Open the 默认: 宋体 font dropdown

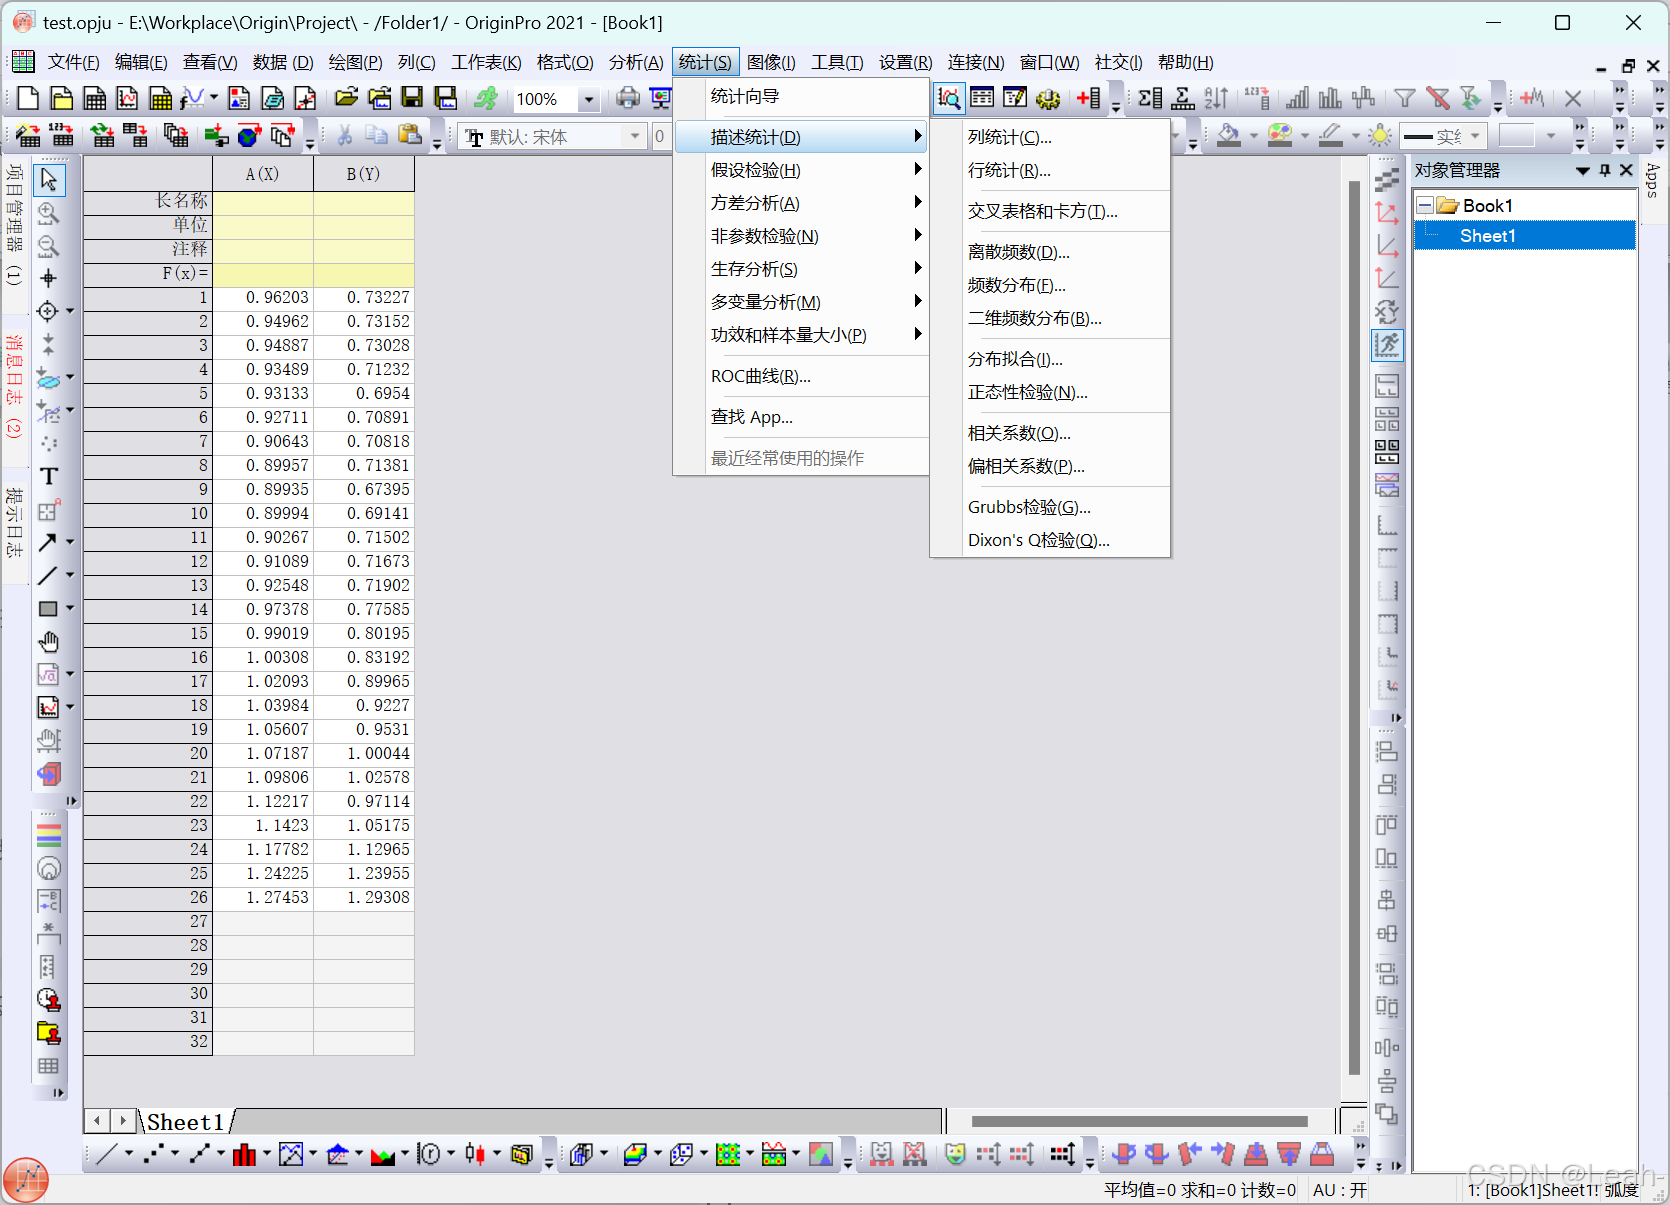(634, 136)
